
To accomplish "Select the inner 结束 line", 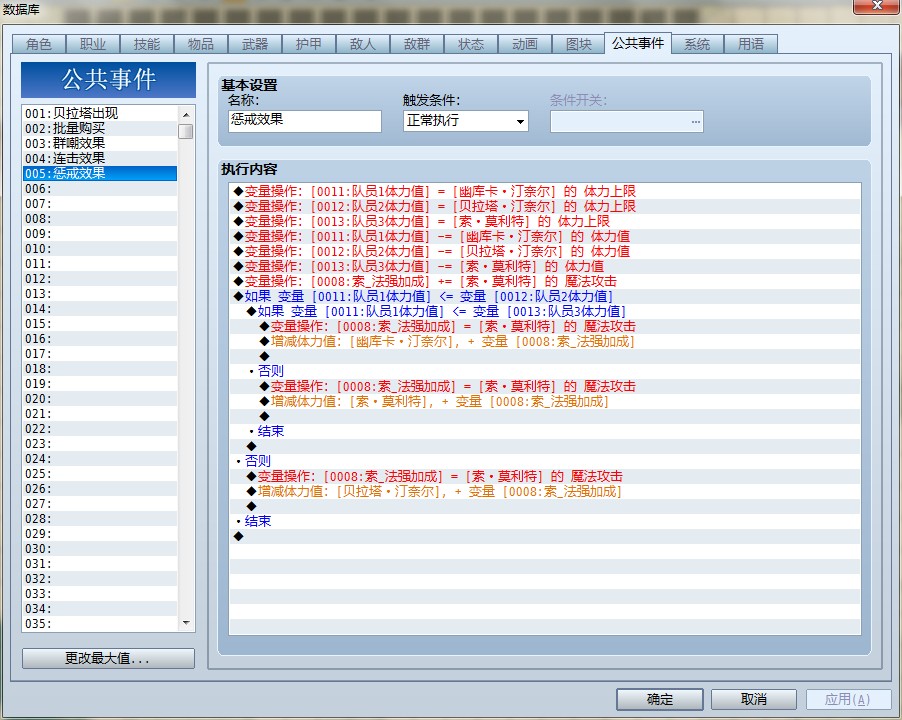I will (545, 431).
